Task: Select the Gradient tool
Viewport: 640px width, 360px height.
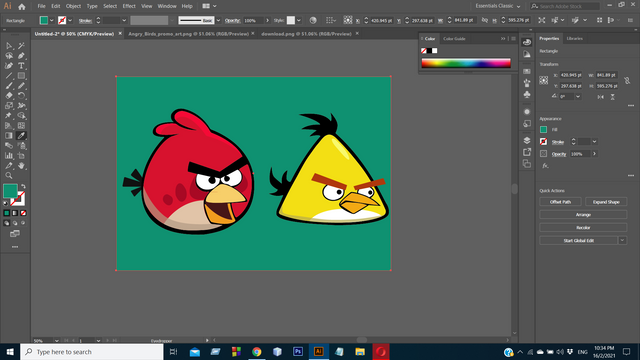Action: coord(9,136)
